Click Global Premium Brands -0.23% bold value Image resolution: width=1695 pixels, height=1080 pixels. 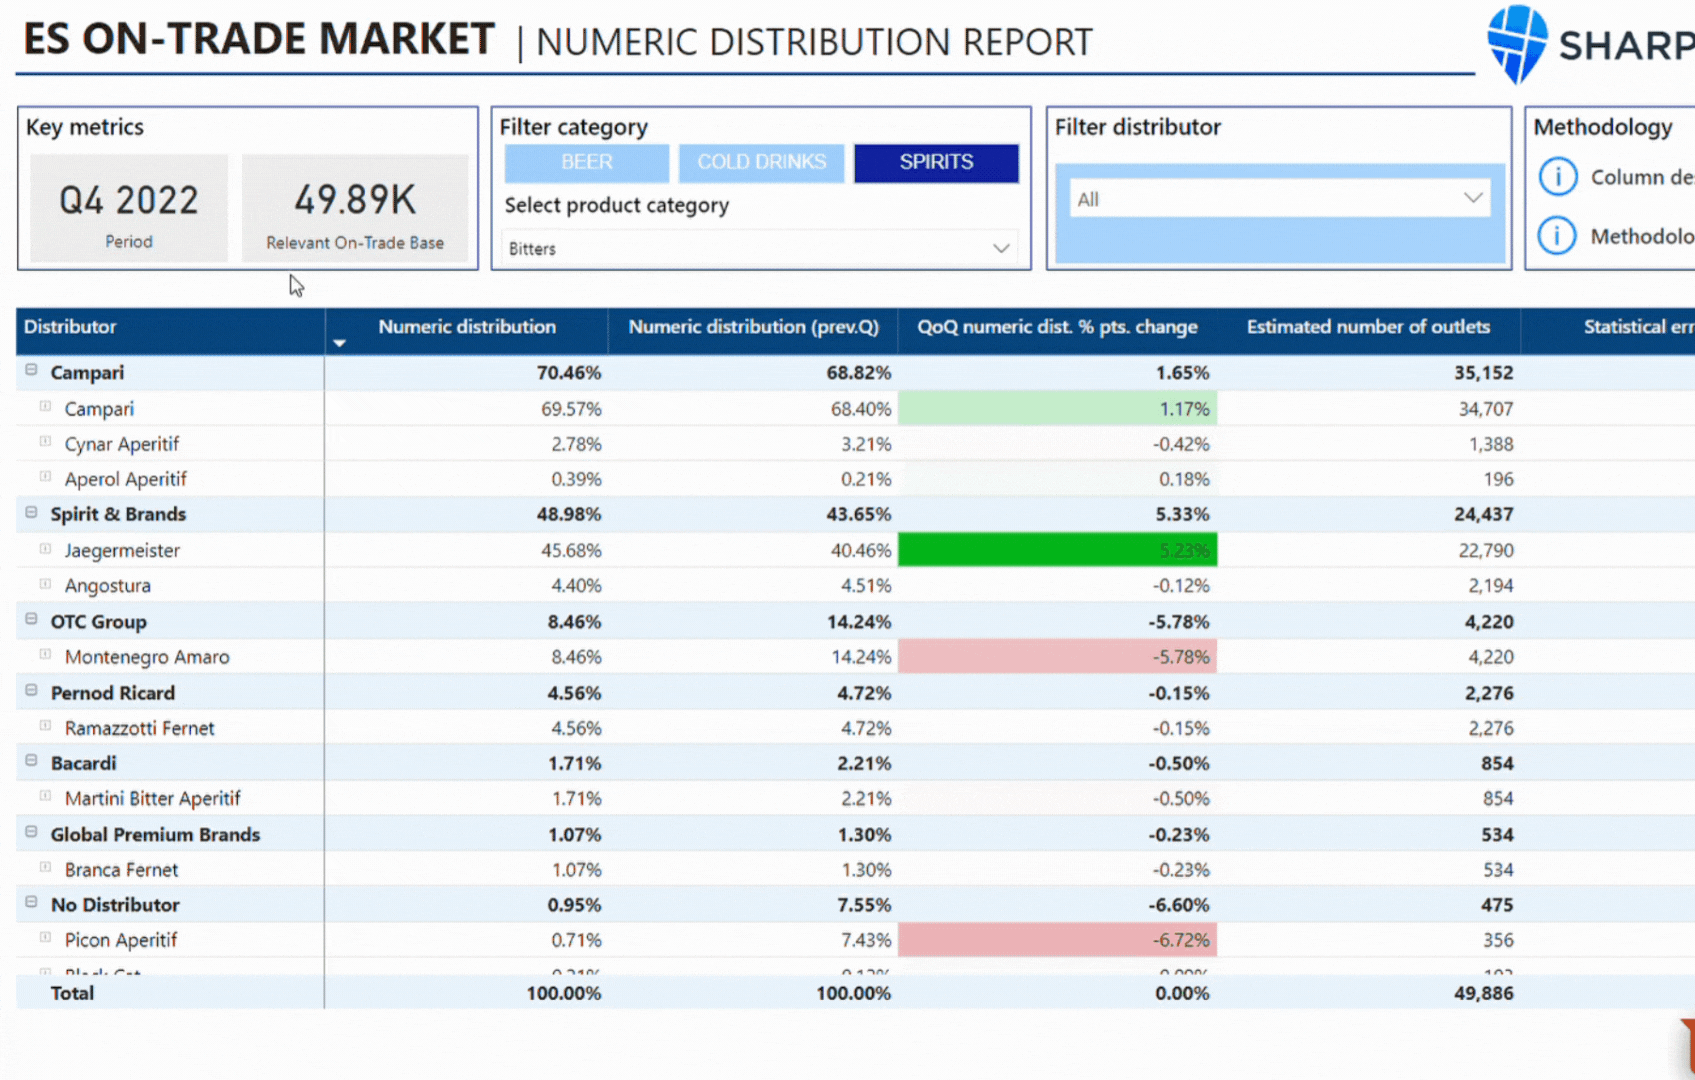(1178, 835)
